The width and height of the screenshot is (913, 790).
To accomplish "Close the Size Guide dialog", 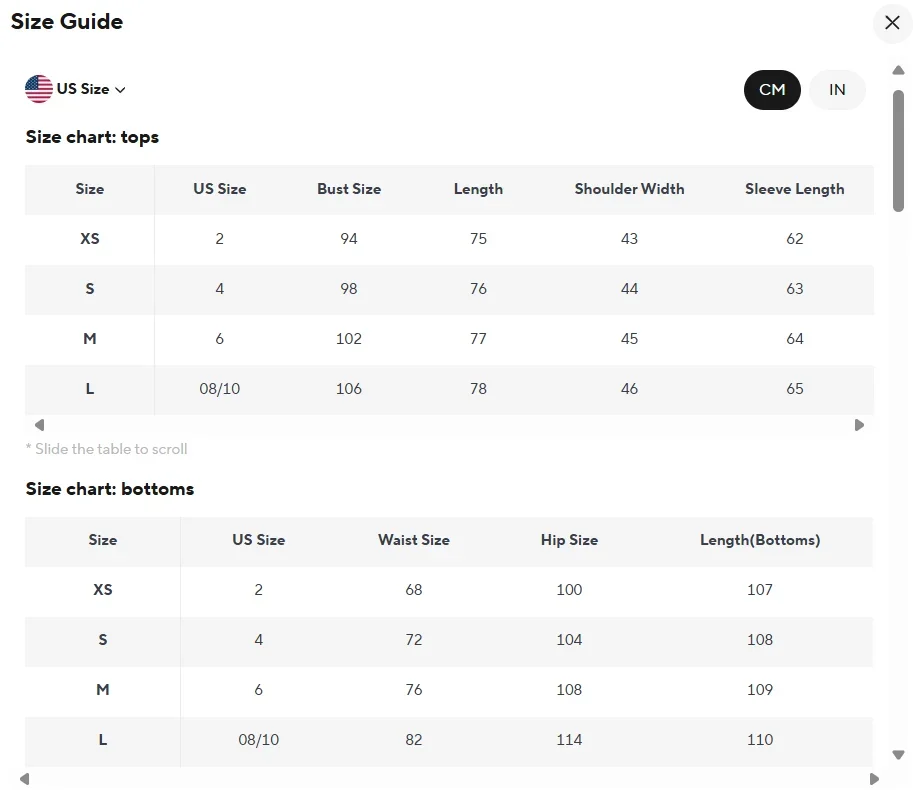I will [892, 23].
